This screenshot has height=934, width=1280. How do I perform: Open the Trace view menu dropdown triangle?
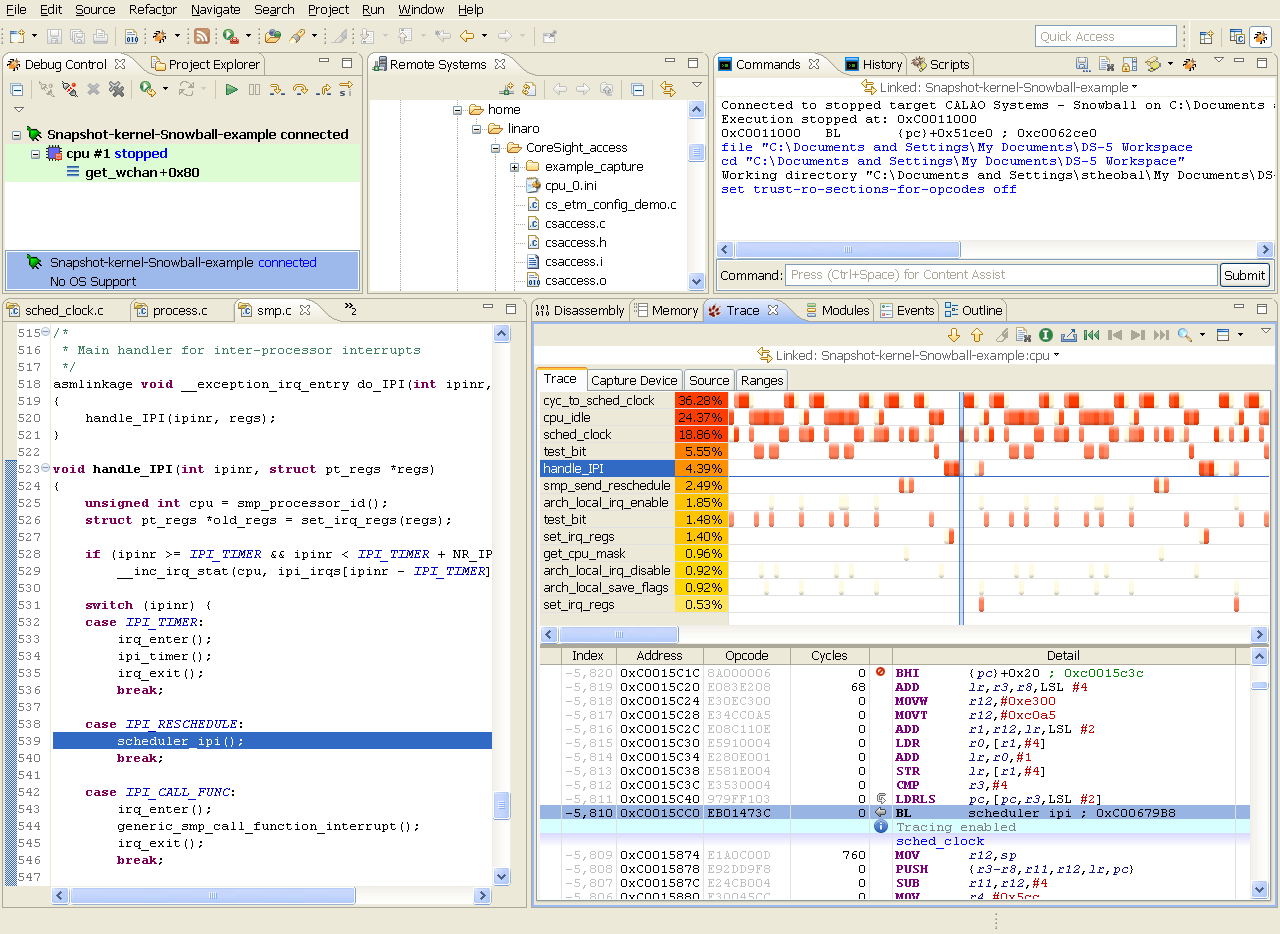point(1266,333)
